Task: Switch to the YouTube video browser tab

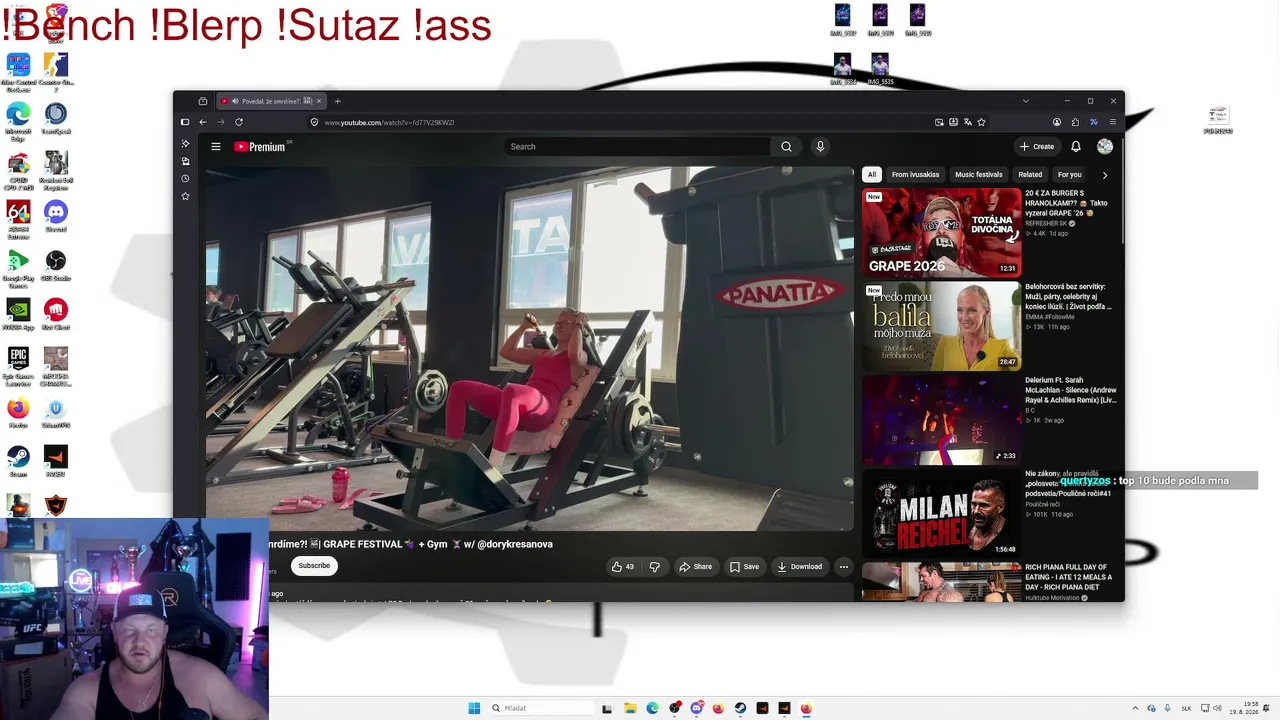Action: pos(269,101)
